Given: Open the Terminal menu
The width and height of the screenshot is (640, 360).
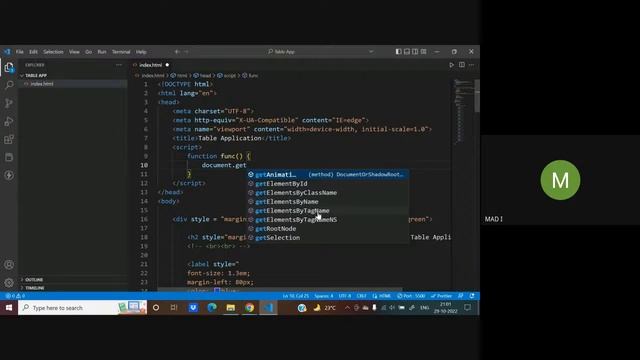Looking at the screenshot, I should coord(121,52).
